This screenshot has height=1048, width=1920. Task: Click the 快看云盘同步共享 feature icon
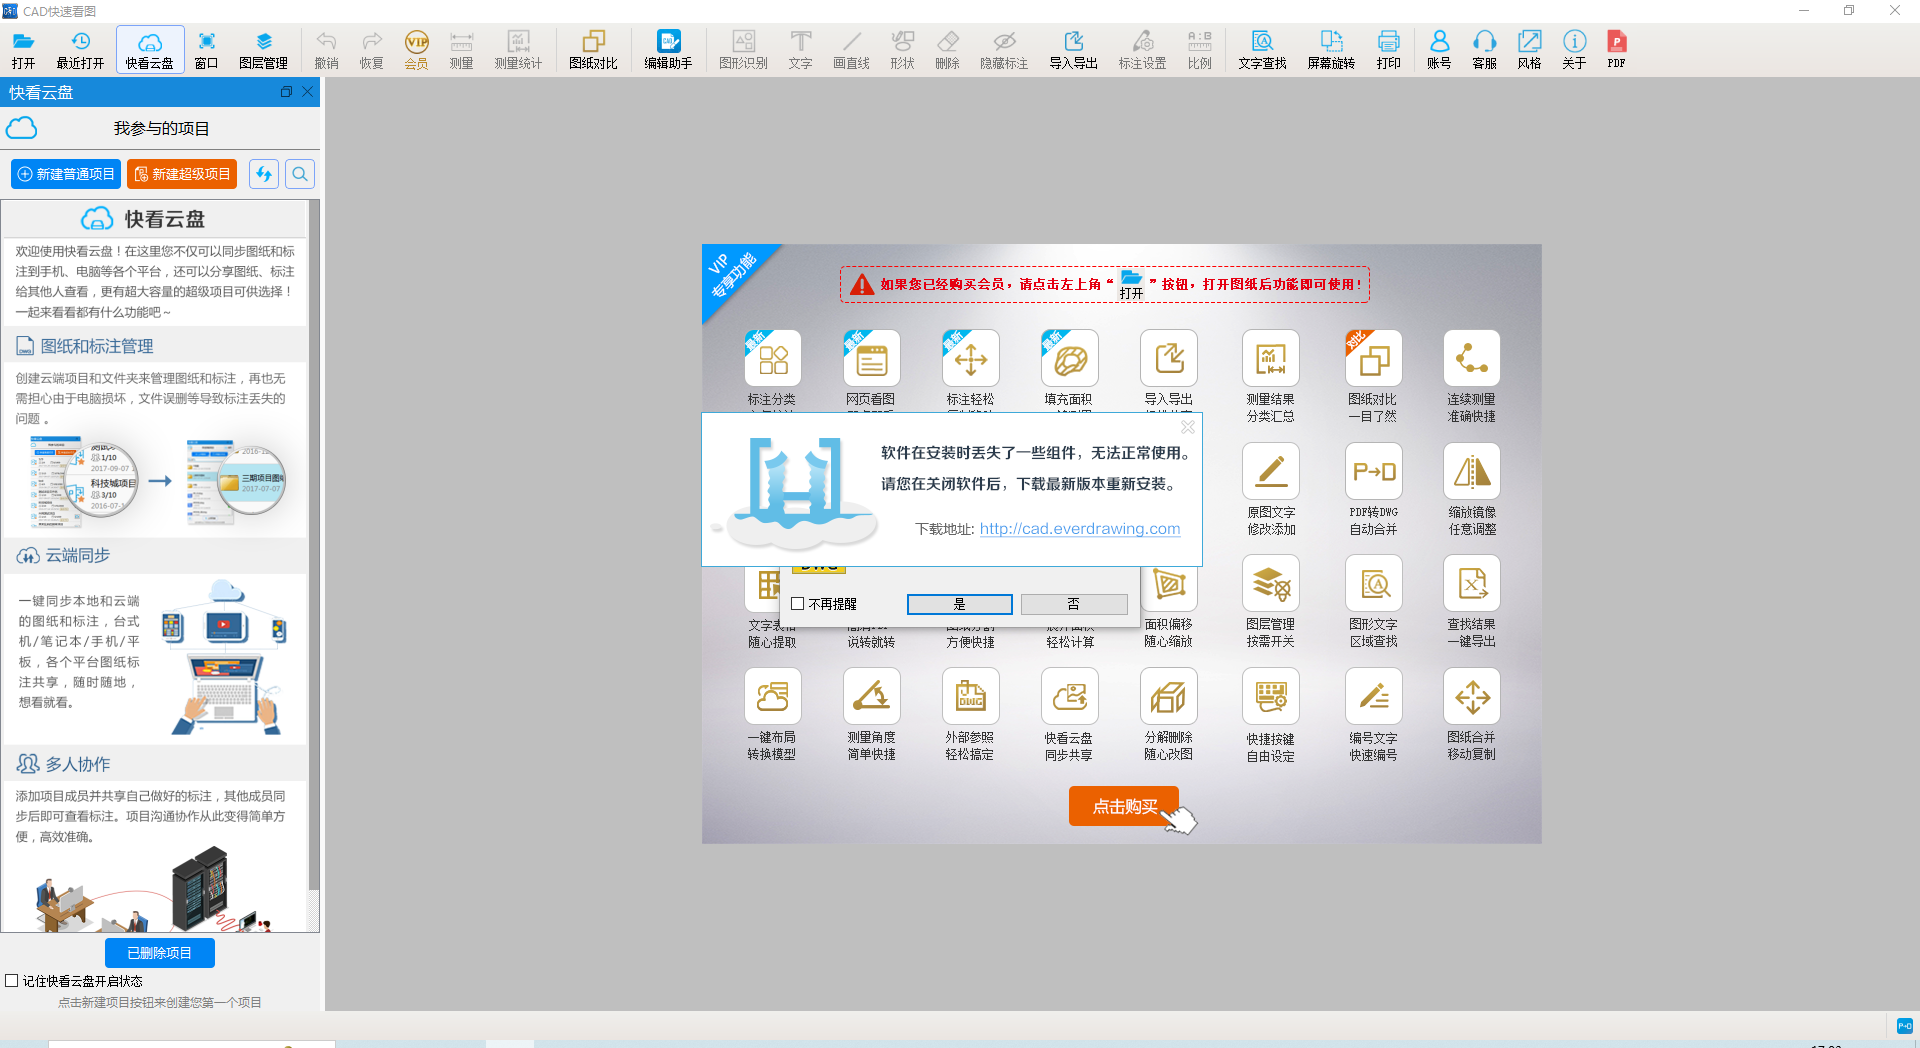(1069, 696)
